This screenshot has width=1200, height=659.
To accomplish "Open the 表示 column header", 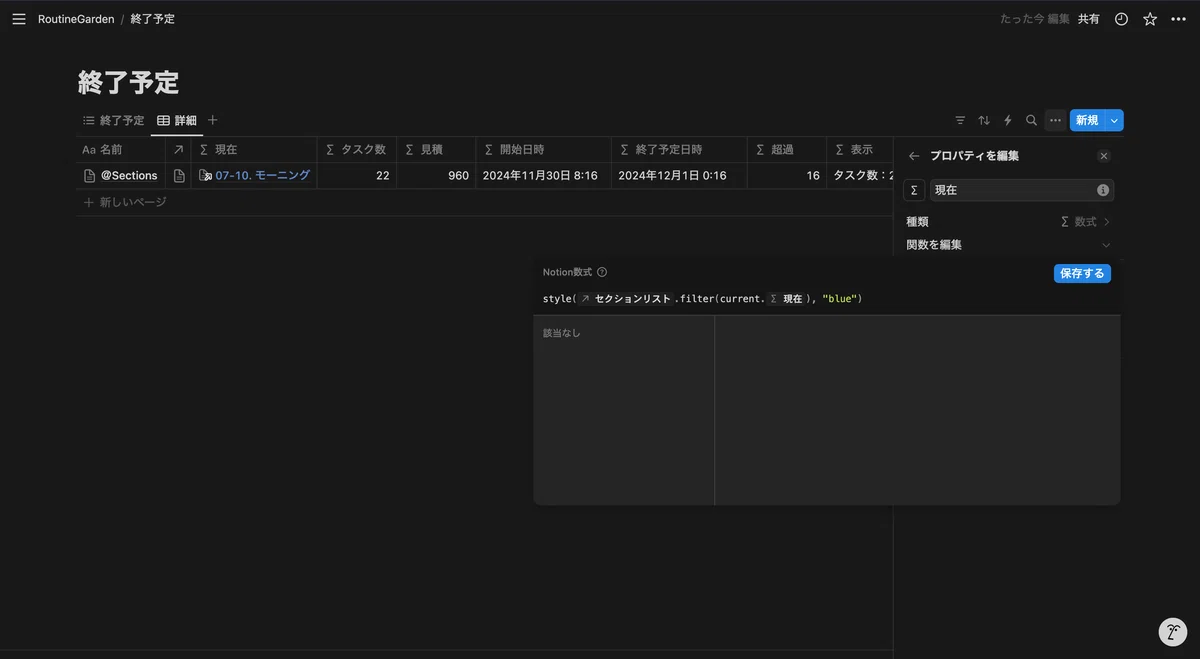I will click(x=860, y=149).
